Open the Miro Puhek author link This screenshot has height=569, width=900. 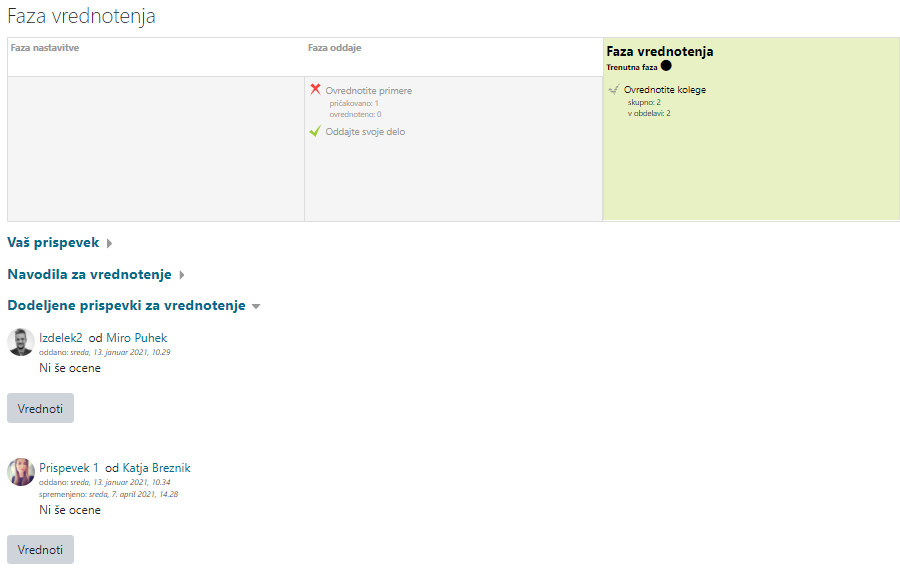136,338
